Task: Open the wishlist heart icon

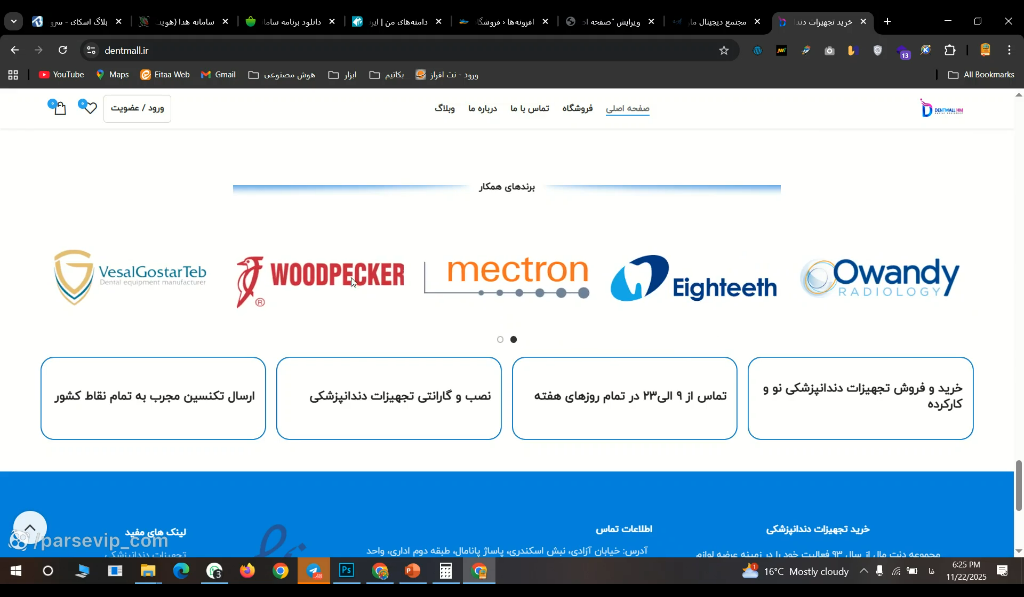Action: (x=89, y=108)
